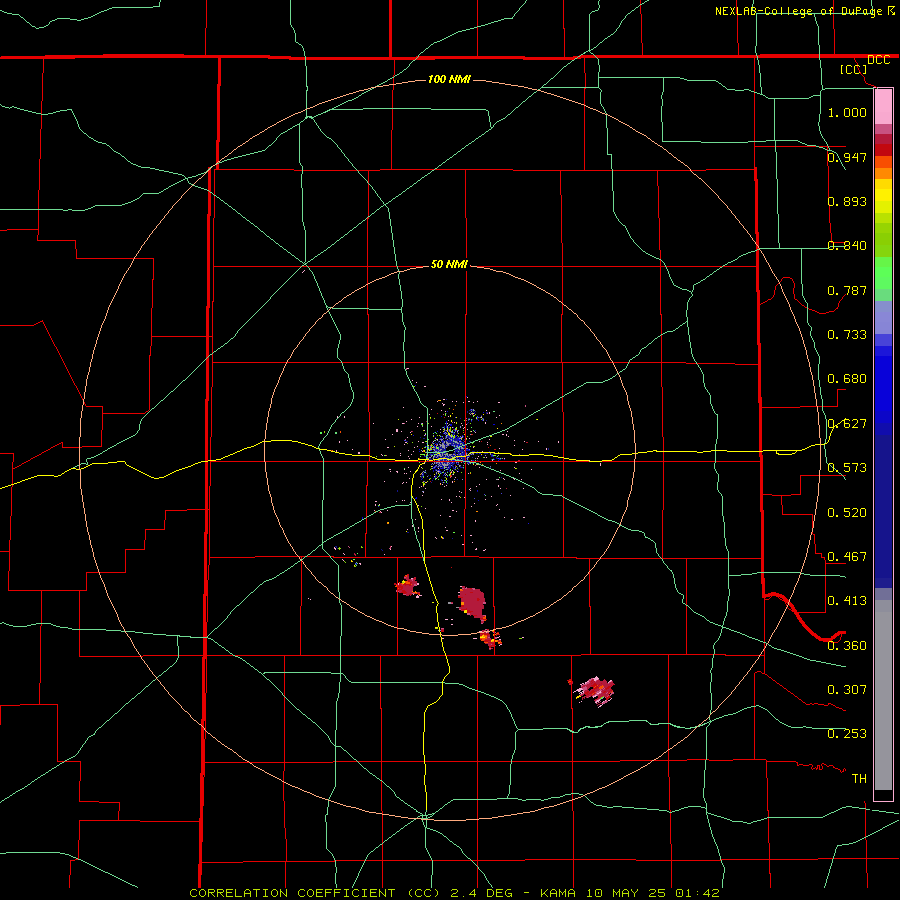Screen dimensions: 900x900
Task: Click the 0.413 legend value
Action: [x=847, y=600]
